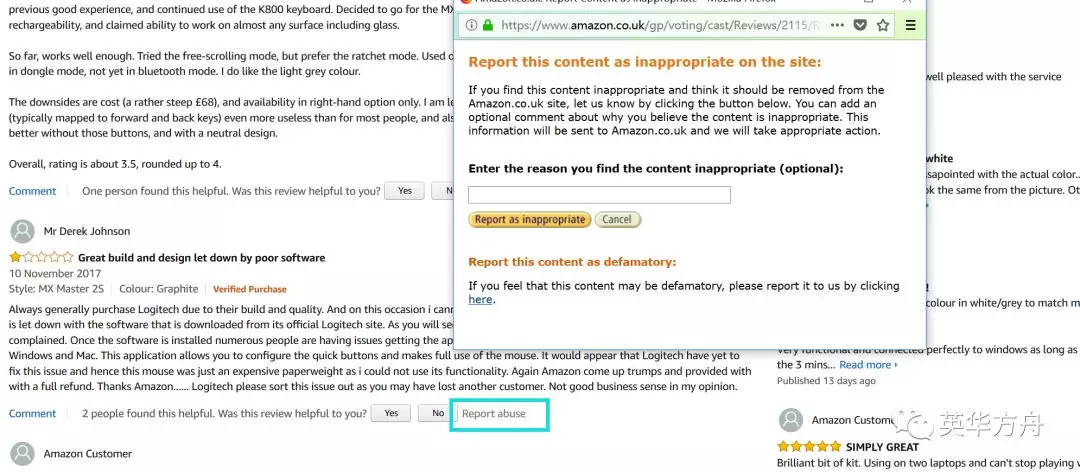Vote Yes on the 3.5 rating review

click(x=405, y=191)
